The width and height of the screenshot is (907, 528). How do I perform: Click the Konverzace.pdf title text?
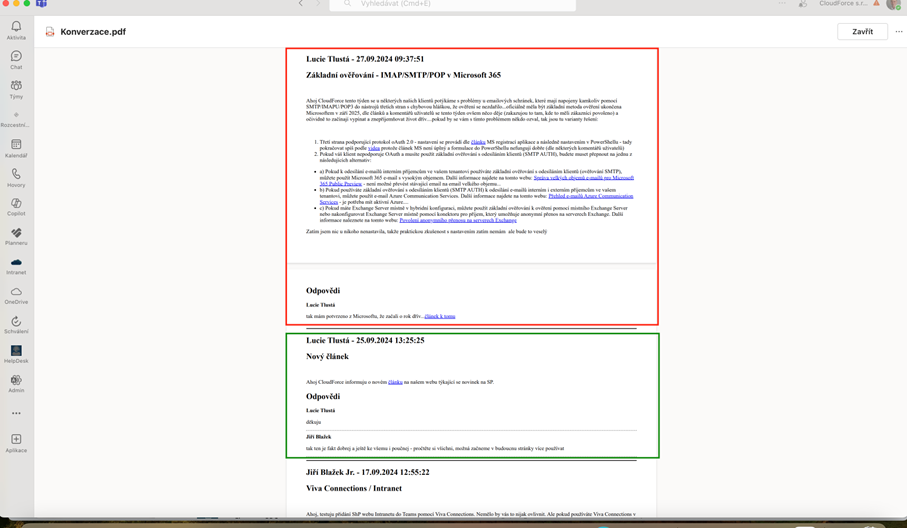click(93, 32)
